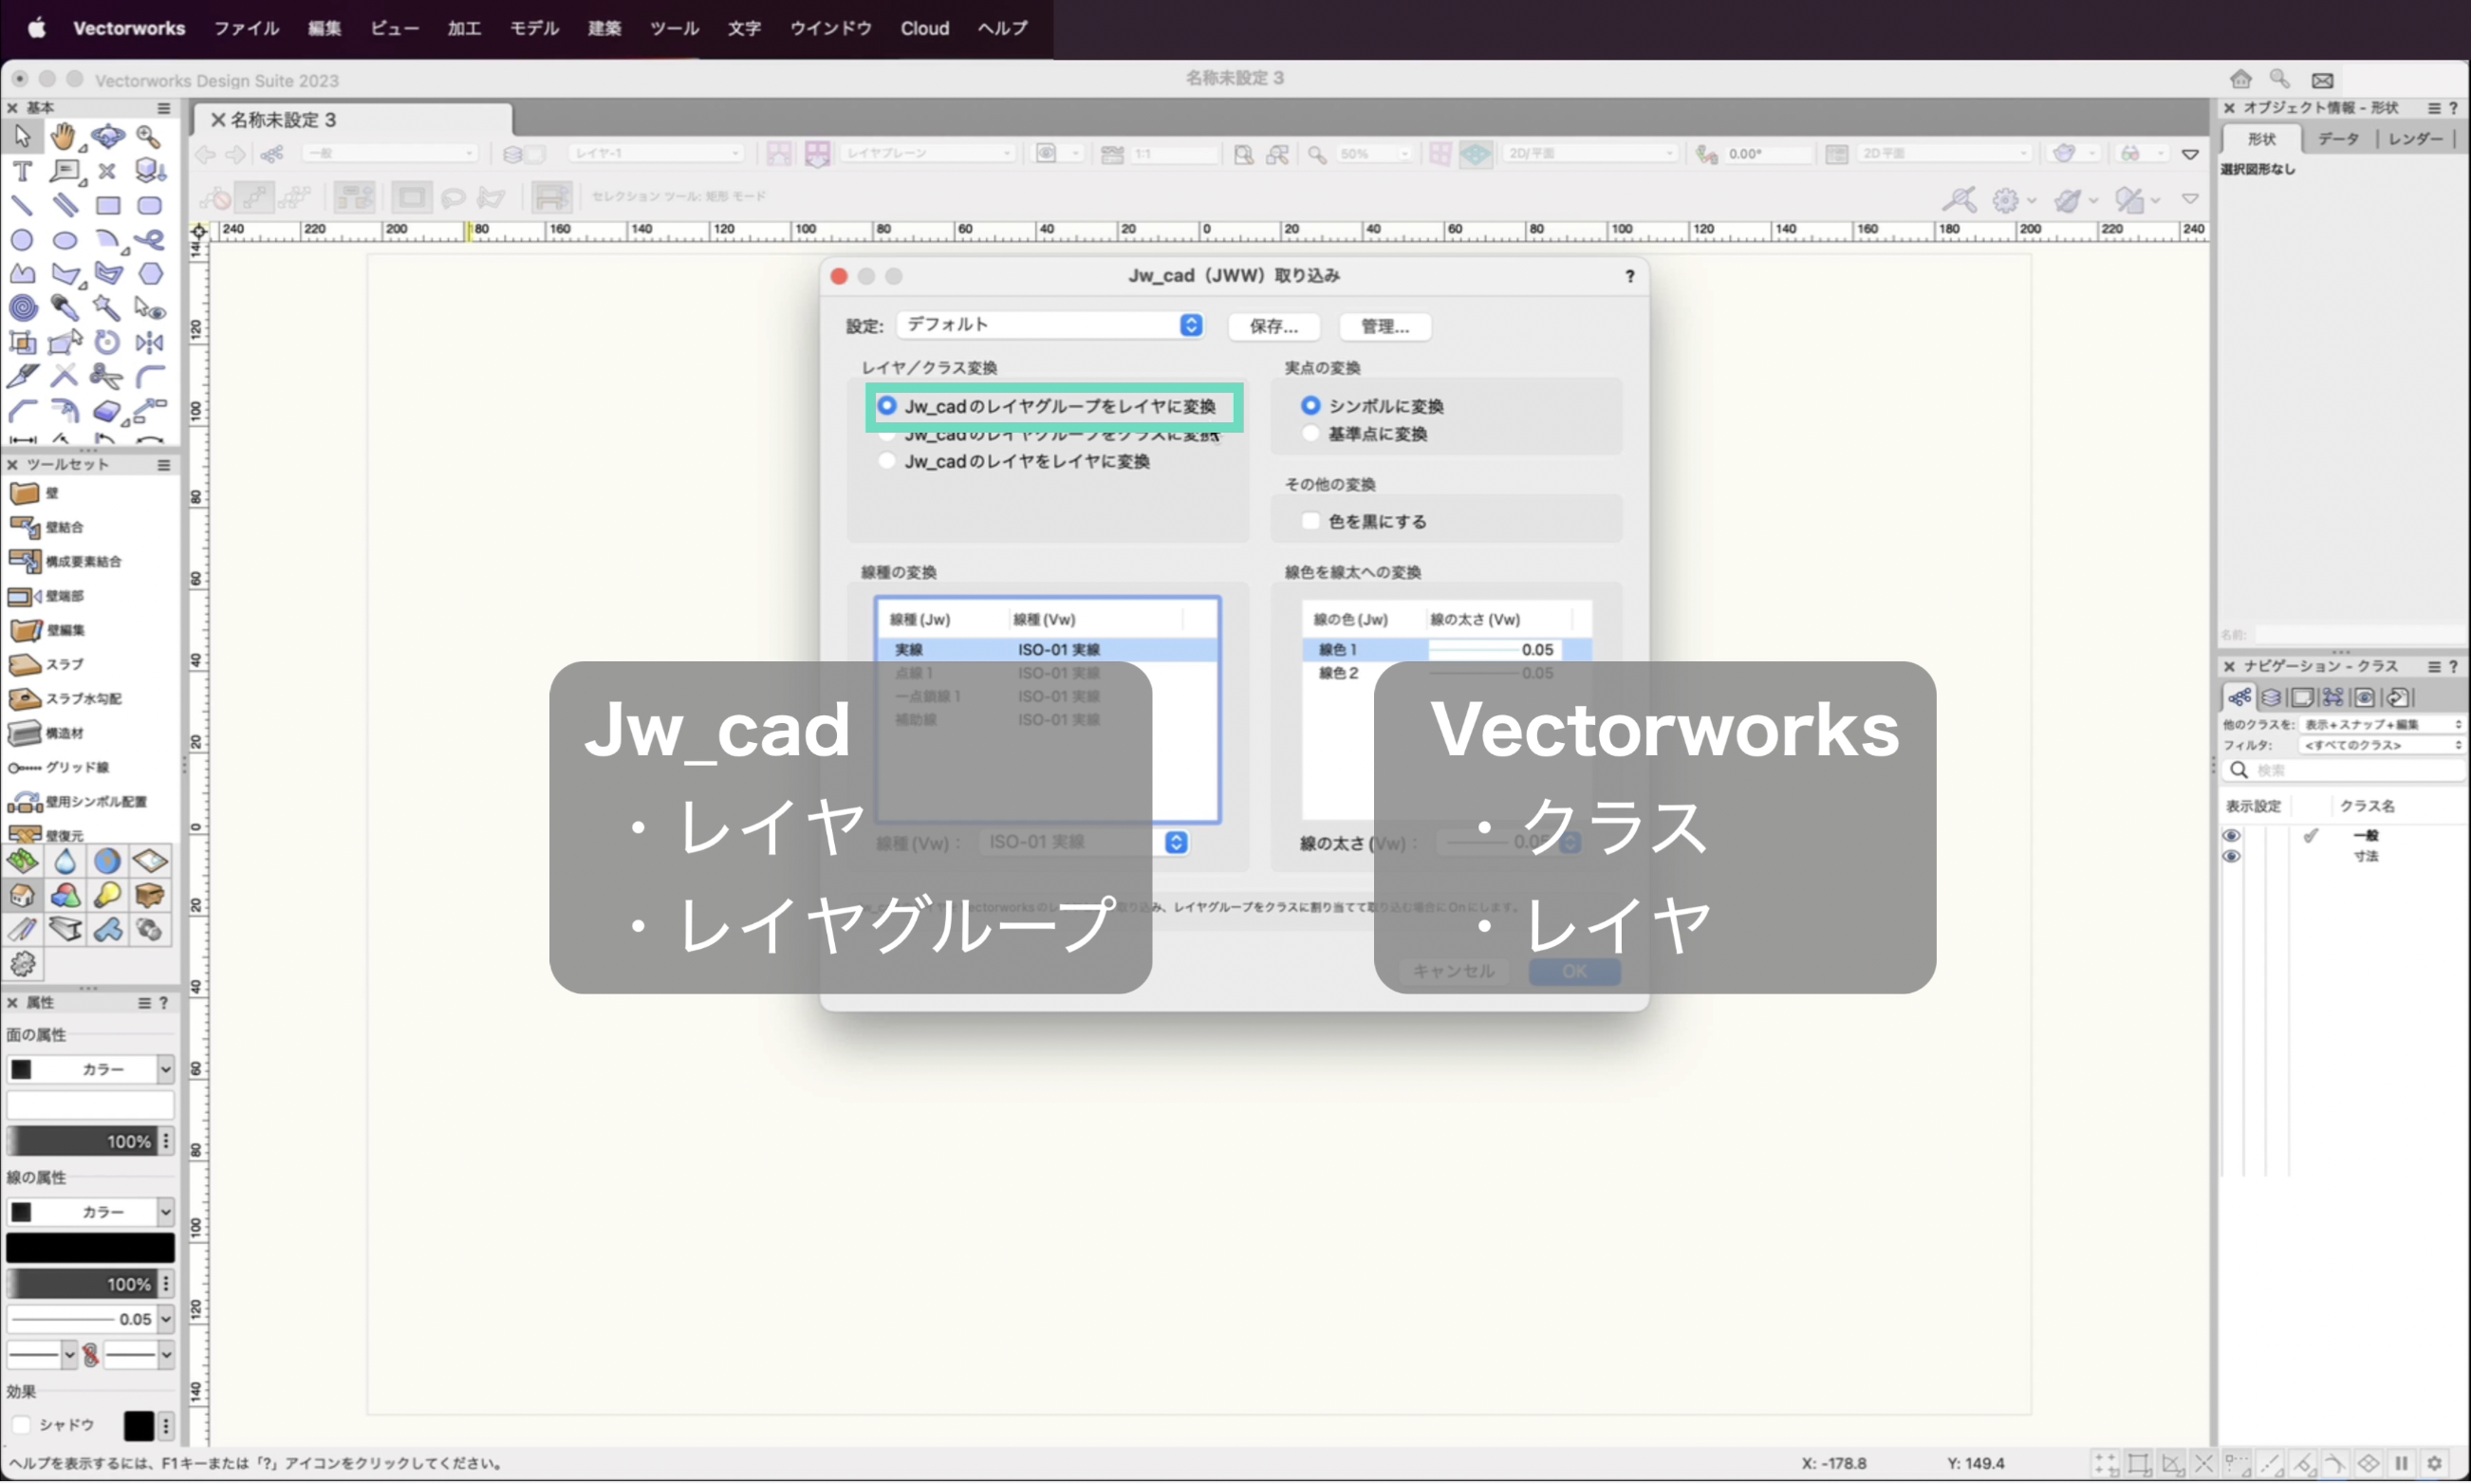Open the envelope message icon
2471x1484 pixels.
click(2323, 80)
